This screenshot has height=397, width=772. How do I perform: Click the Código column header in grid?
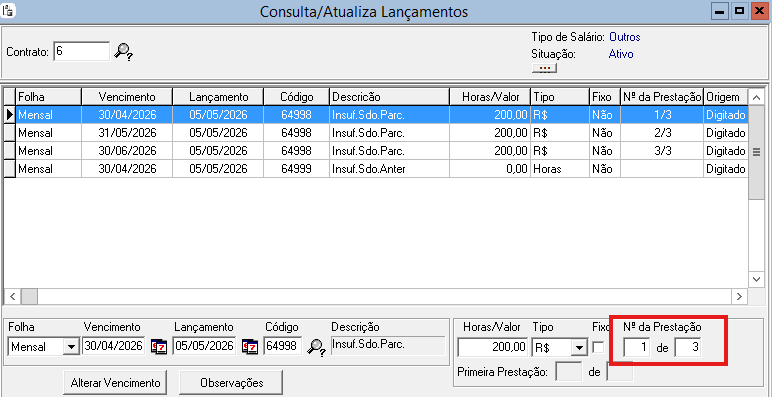coord(296,97)
